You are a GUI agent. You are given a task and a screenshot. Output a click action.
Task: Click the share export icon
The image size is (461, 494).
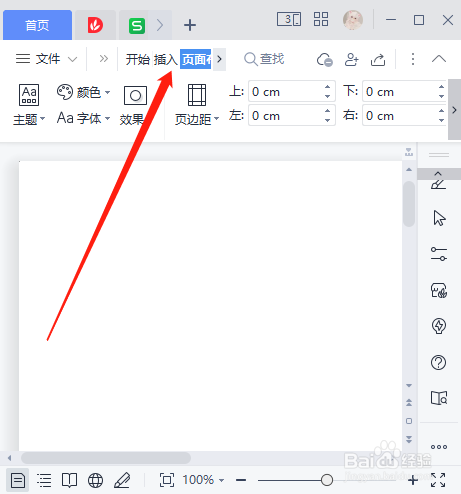(378, 60)
